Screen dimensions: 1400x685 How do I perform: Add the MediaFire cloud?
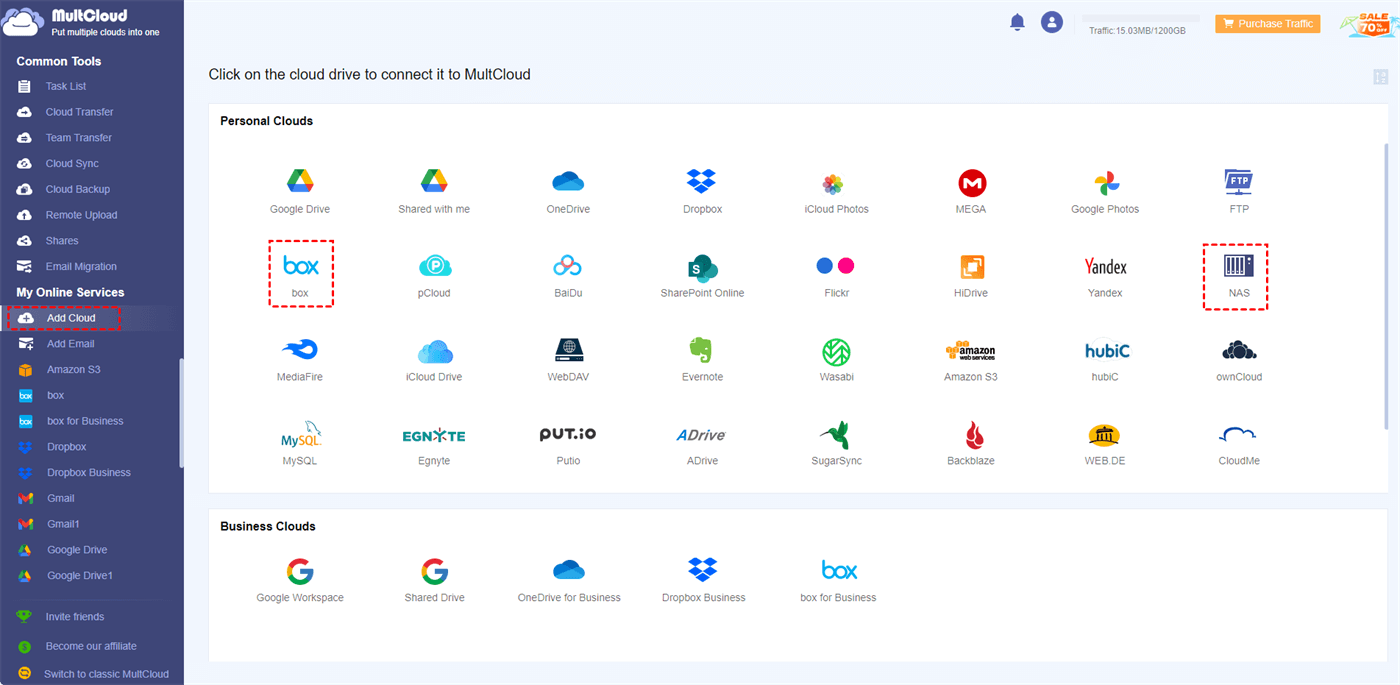coord(300,350)
